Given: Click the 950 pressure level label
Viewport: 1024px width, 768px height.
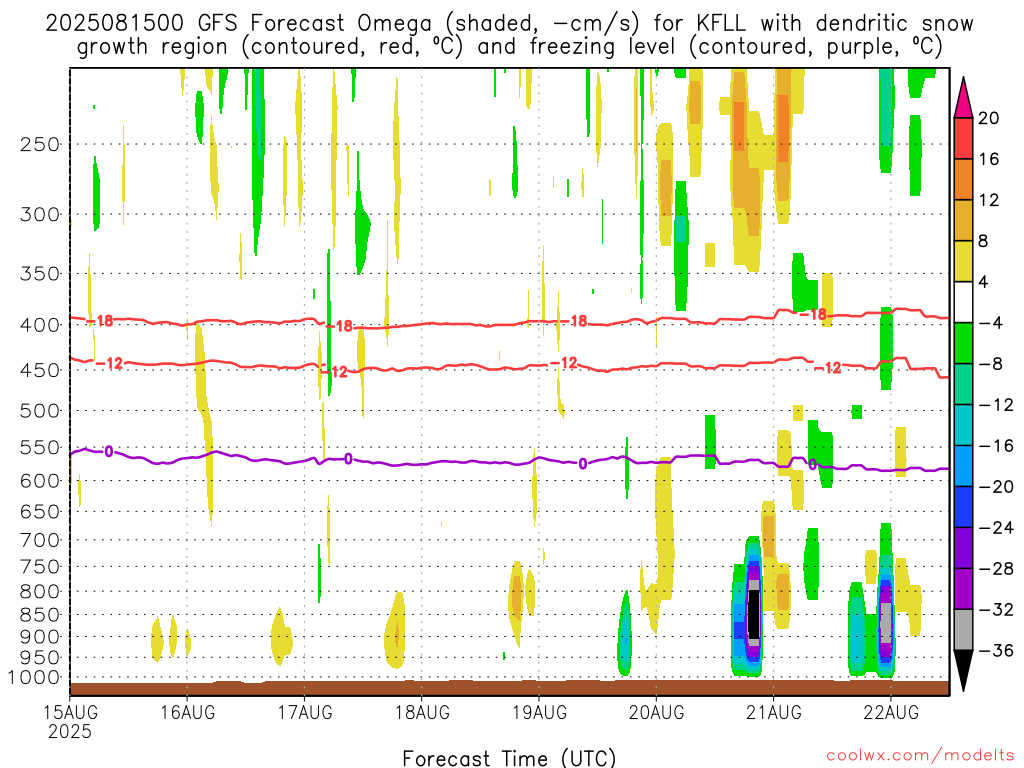Looking at the screenshot, I should [x=40, y=658].
